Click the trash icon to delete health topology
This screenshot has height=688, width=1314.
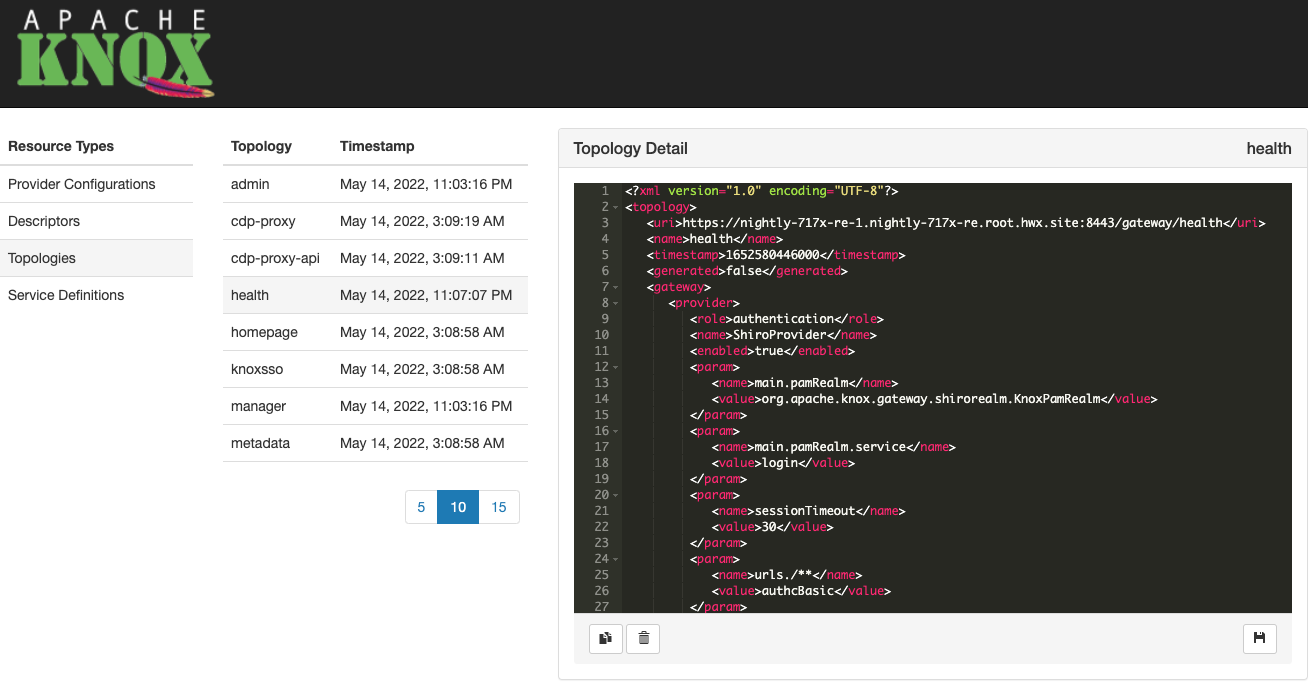pos(642,638)
